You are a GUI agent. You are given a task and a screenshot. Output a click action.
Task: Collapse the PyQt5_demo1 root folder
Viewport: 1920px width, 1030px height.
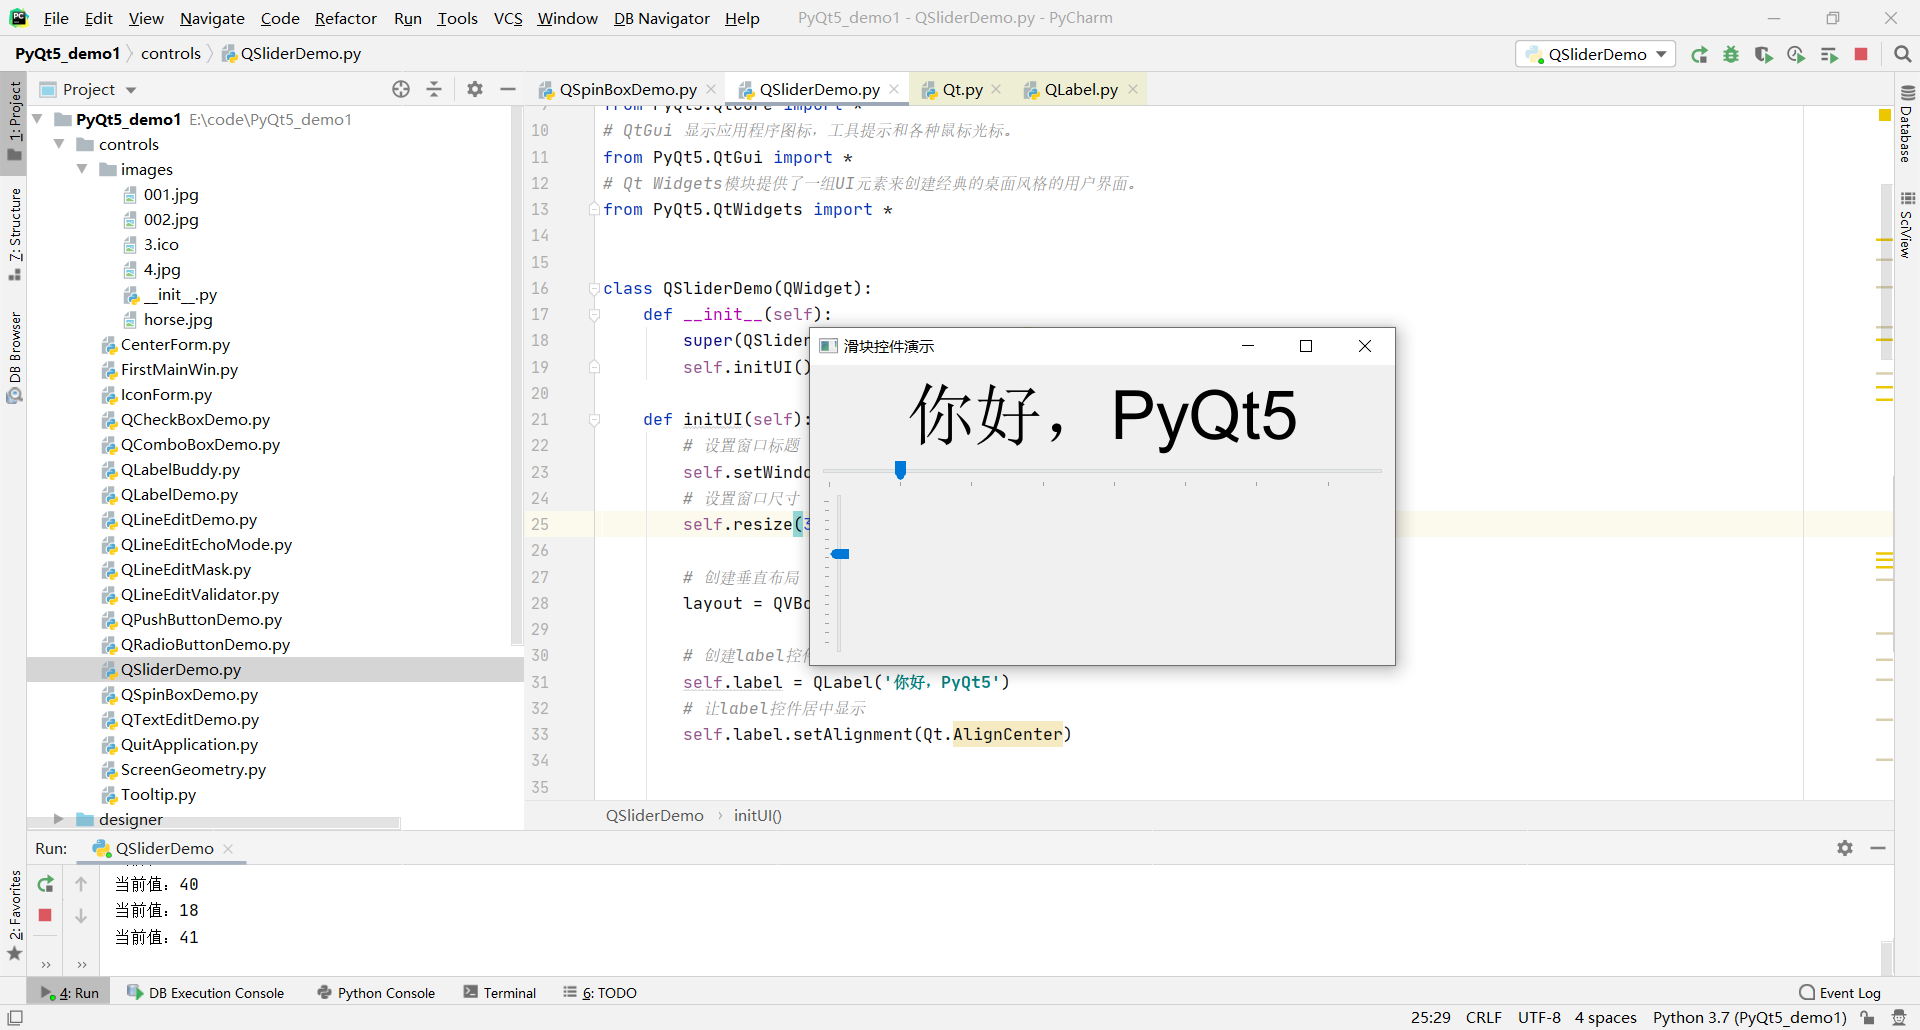point(38,119)
